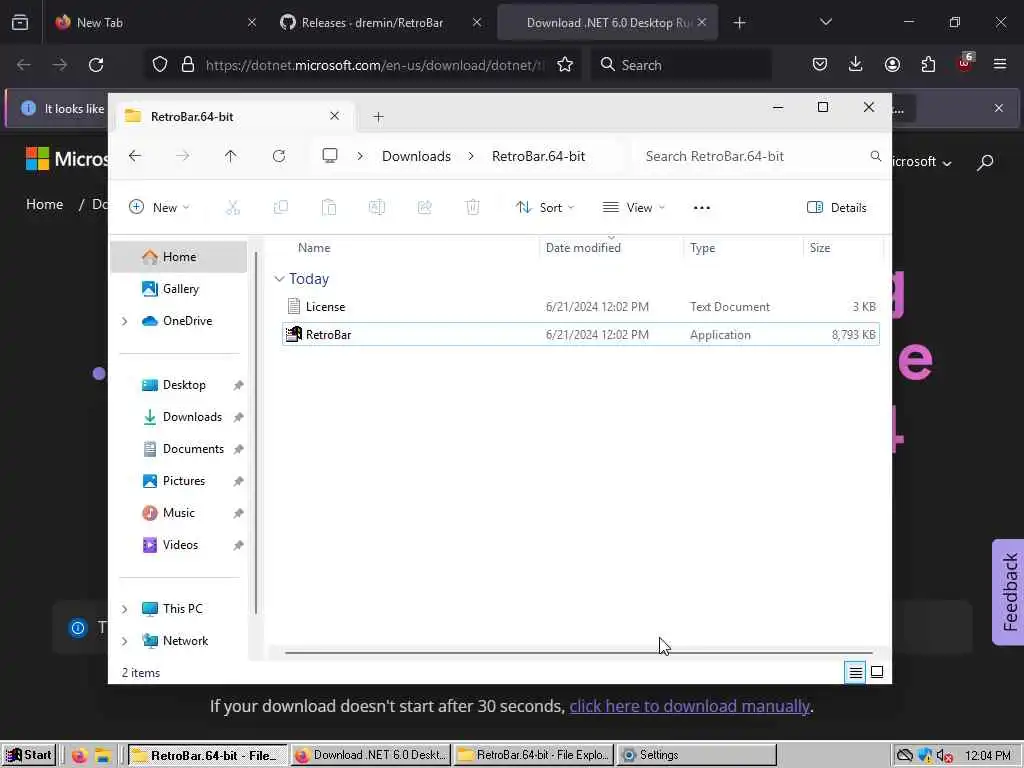The height and width of the screenshot is (768, 1024).
Task: Click the horizontal scrollbar in file list
Action: coord(579,652)
